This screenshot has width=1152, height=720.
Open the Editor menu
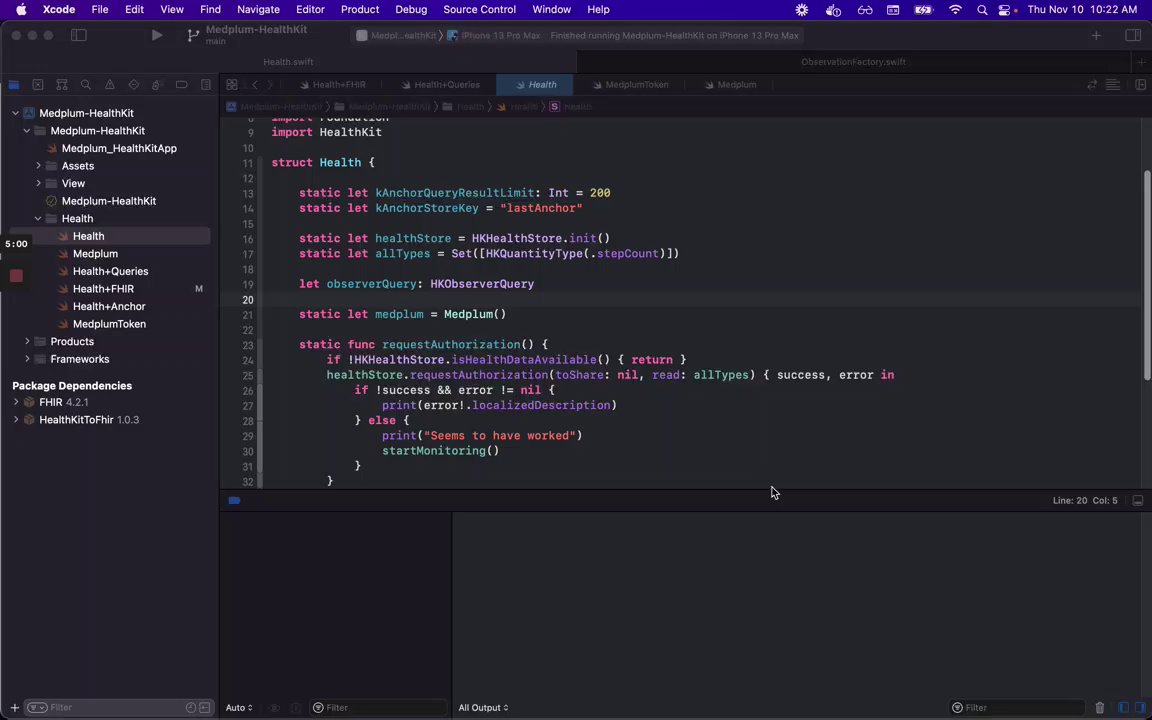click(310, 10)
